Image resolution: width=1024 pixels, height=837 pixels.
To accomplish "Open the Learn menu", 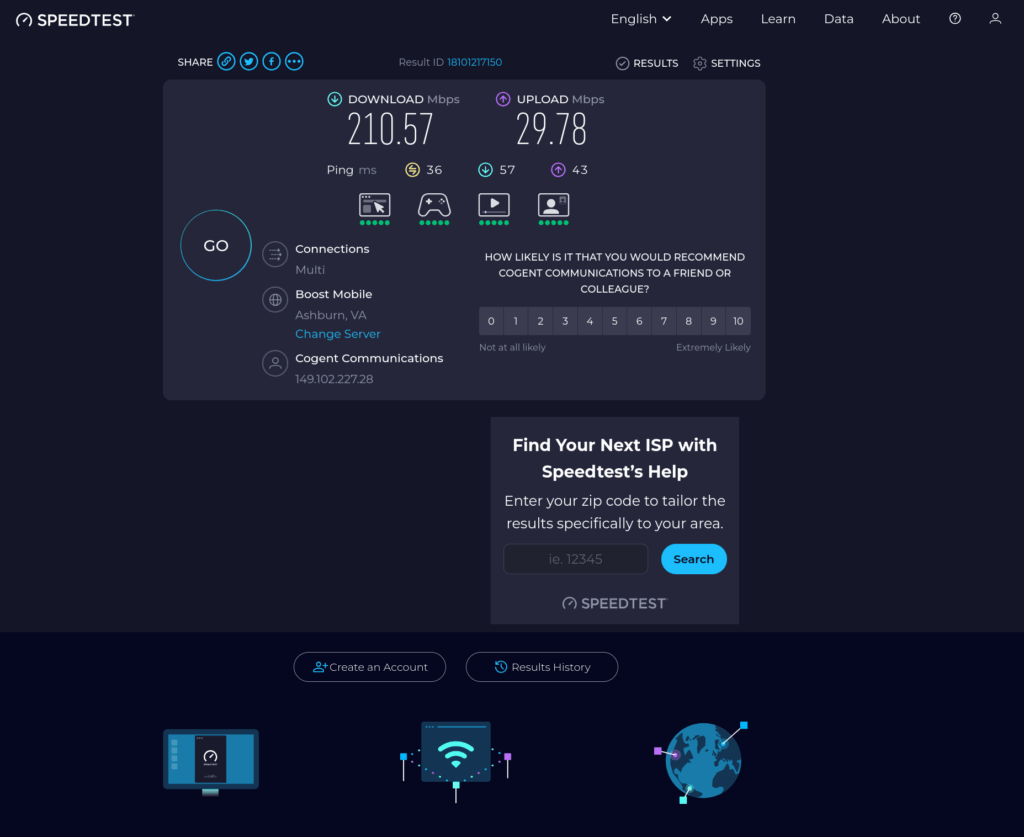I will pyautogui.click(x=778, y=19).
